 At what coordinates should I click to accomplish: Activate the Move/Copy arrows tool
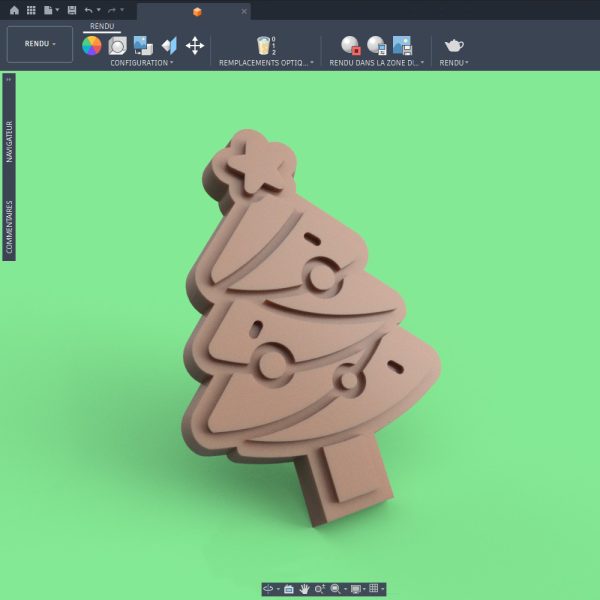(x=195, y=46)
